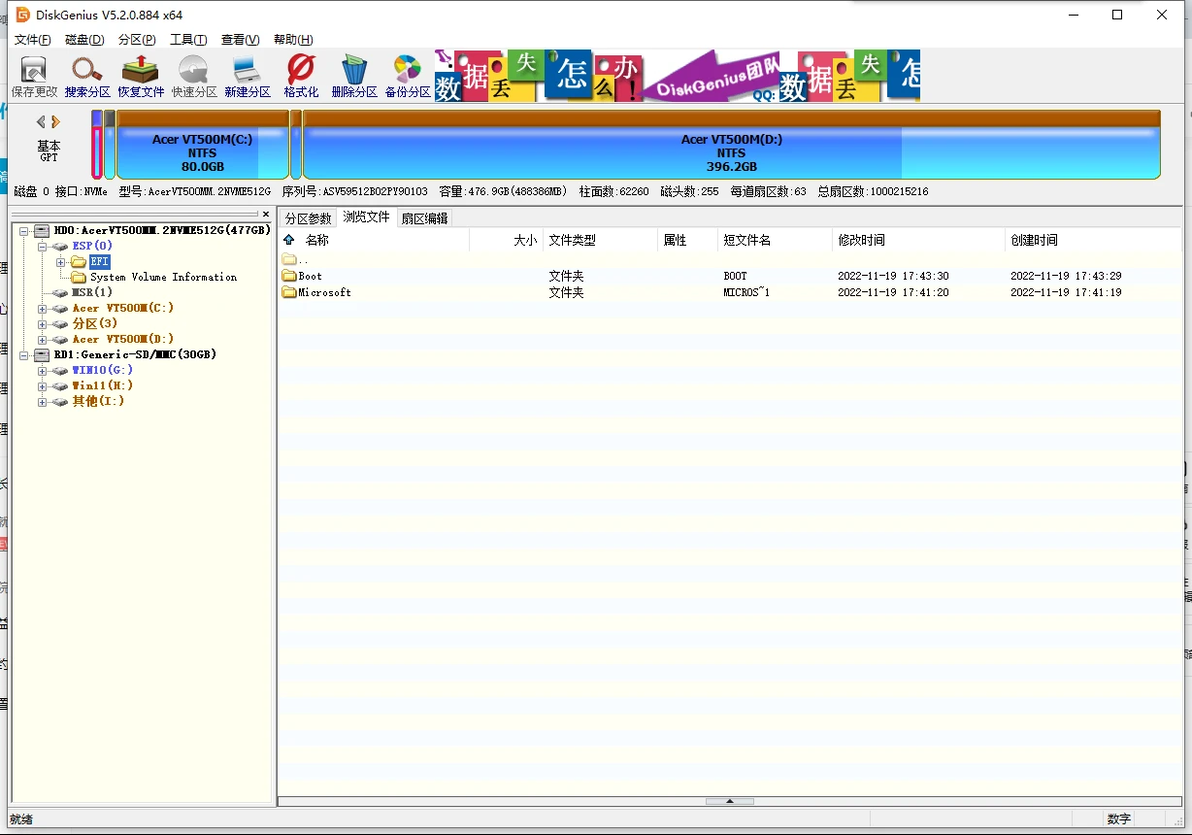The width and height of the screenshot is (1192, 835).
Task: Click the horizontal scrollbar below file list
Action: pos(729,800)
